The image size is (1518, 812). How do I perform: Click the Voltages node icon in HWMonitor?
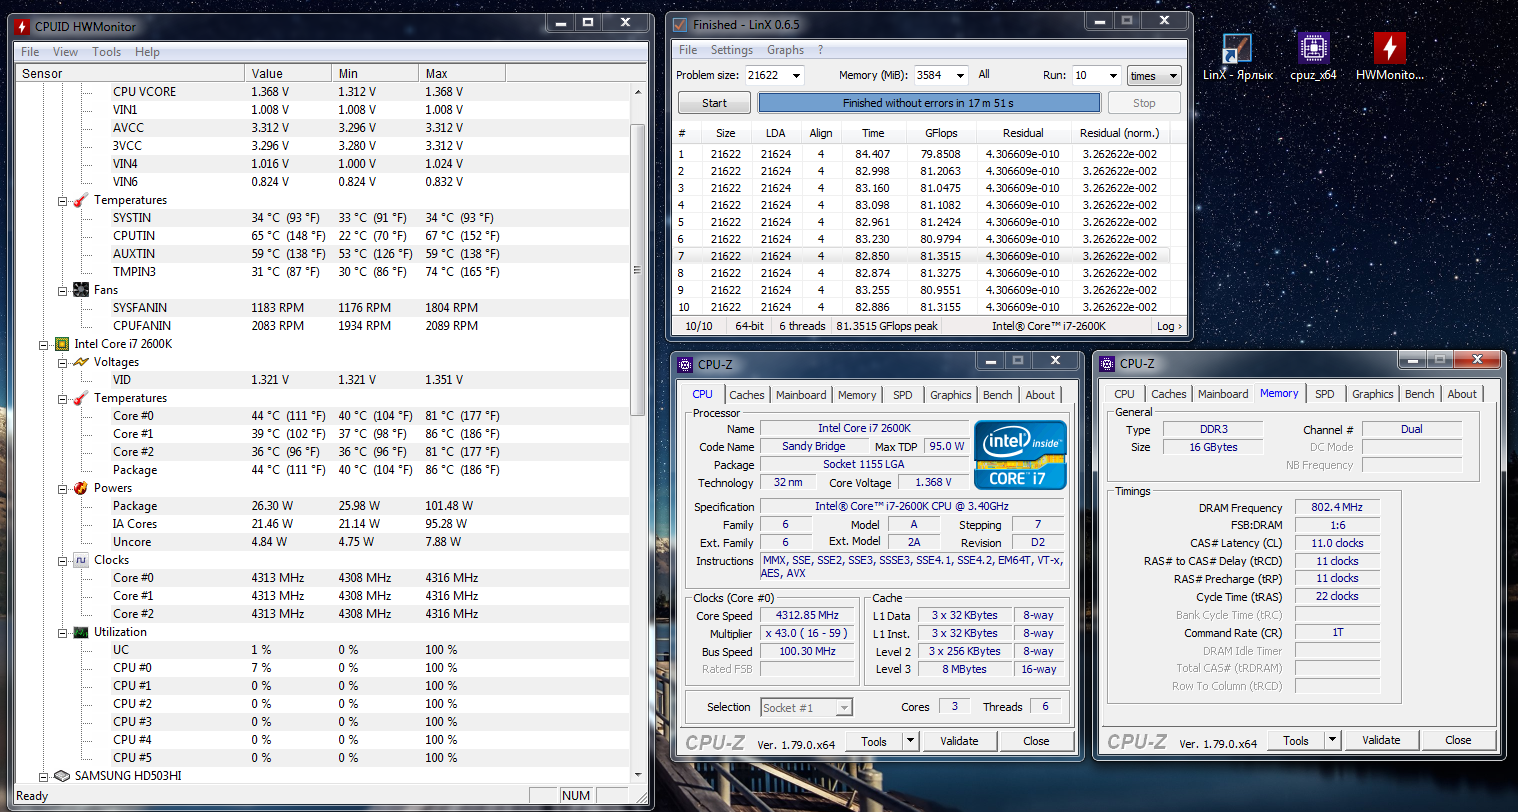[81, 362]
